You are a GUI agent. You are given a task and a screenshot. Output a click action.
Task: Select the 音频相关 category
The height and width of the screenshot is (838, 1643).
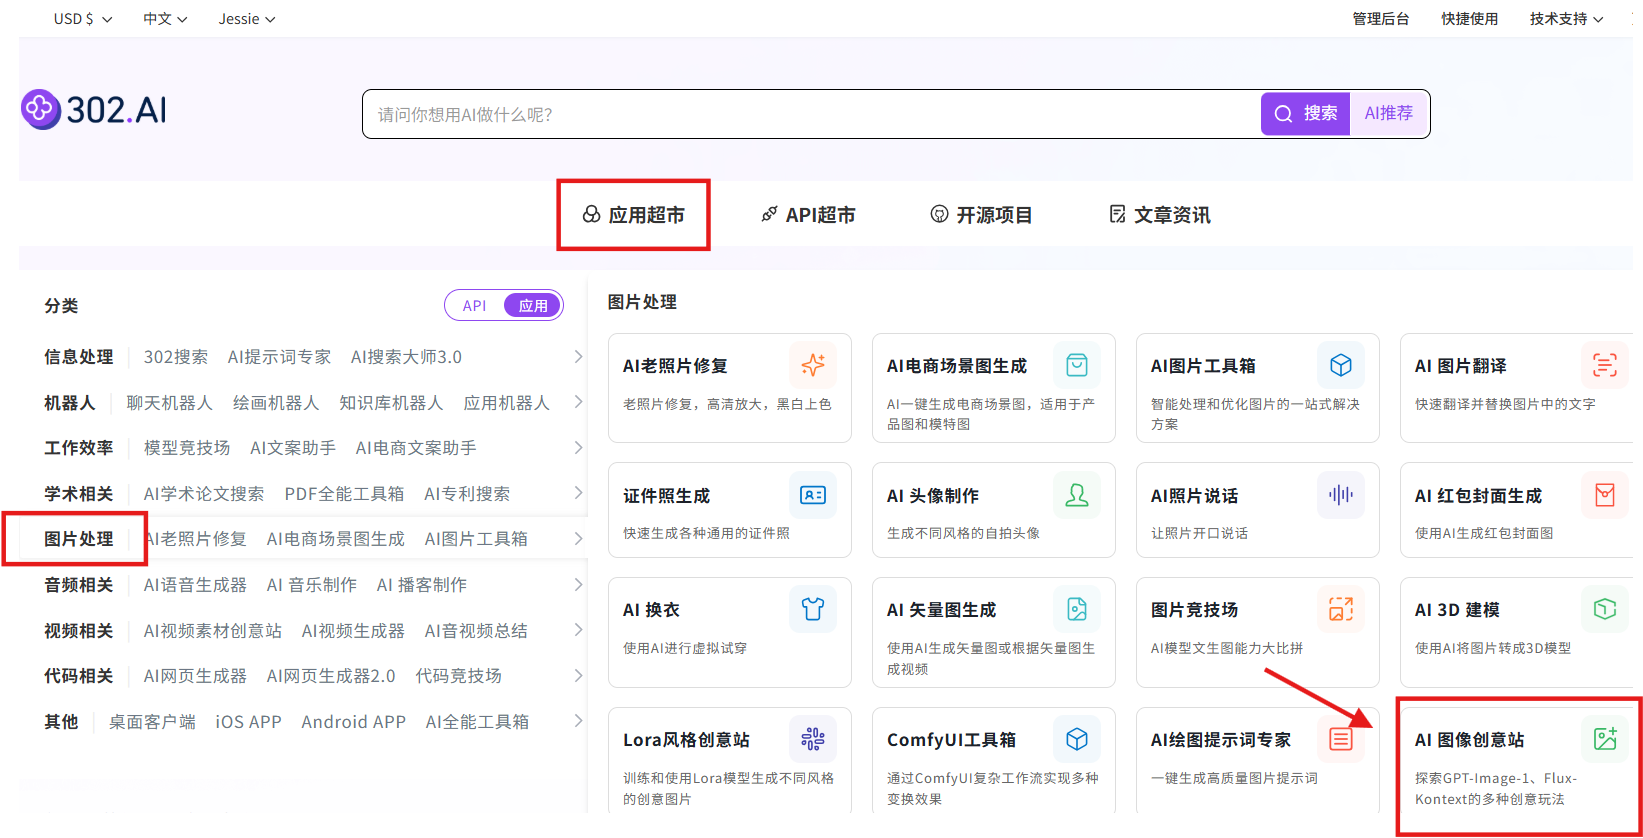point(79,585)
